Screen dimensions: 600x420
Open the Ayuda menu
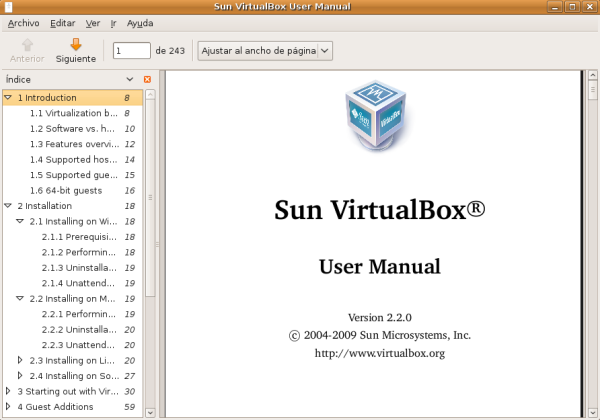(141, 22)
